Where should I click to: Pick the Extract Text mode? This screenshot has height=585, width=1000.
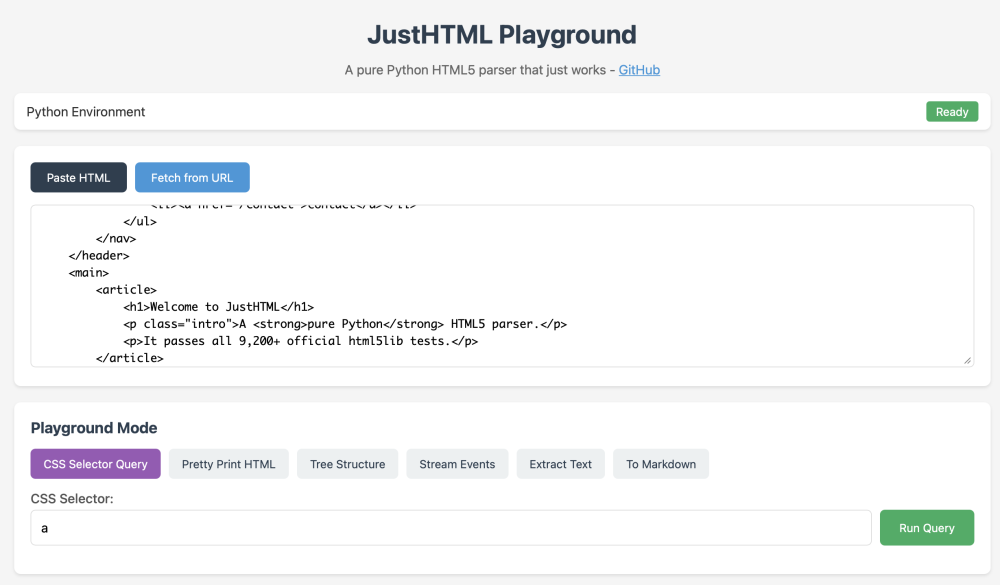[x=560, y=464]
